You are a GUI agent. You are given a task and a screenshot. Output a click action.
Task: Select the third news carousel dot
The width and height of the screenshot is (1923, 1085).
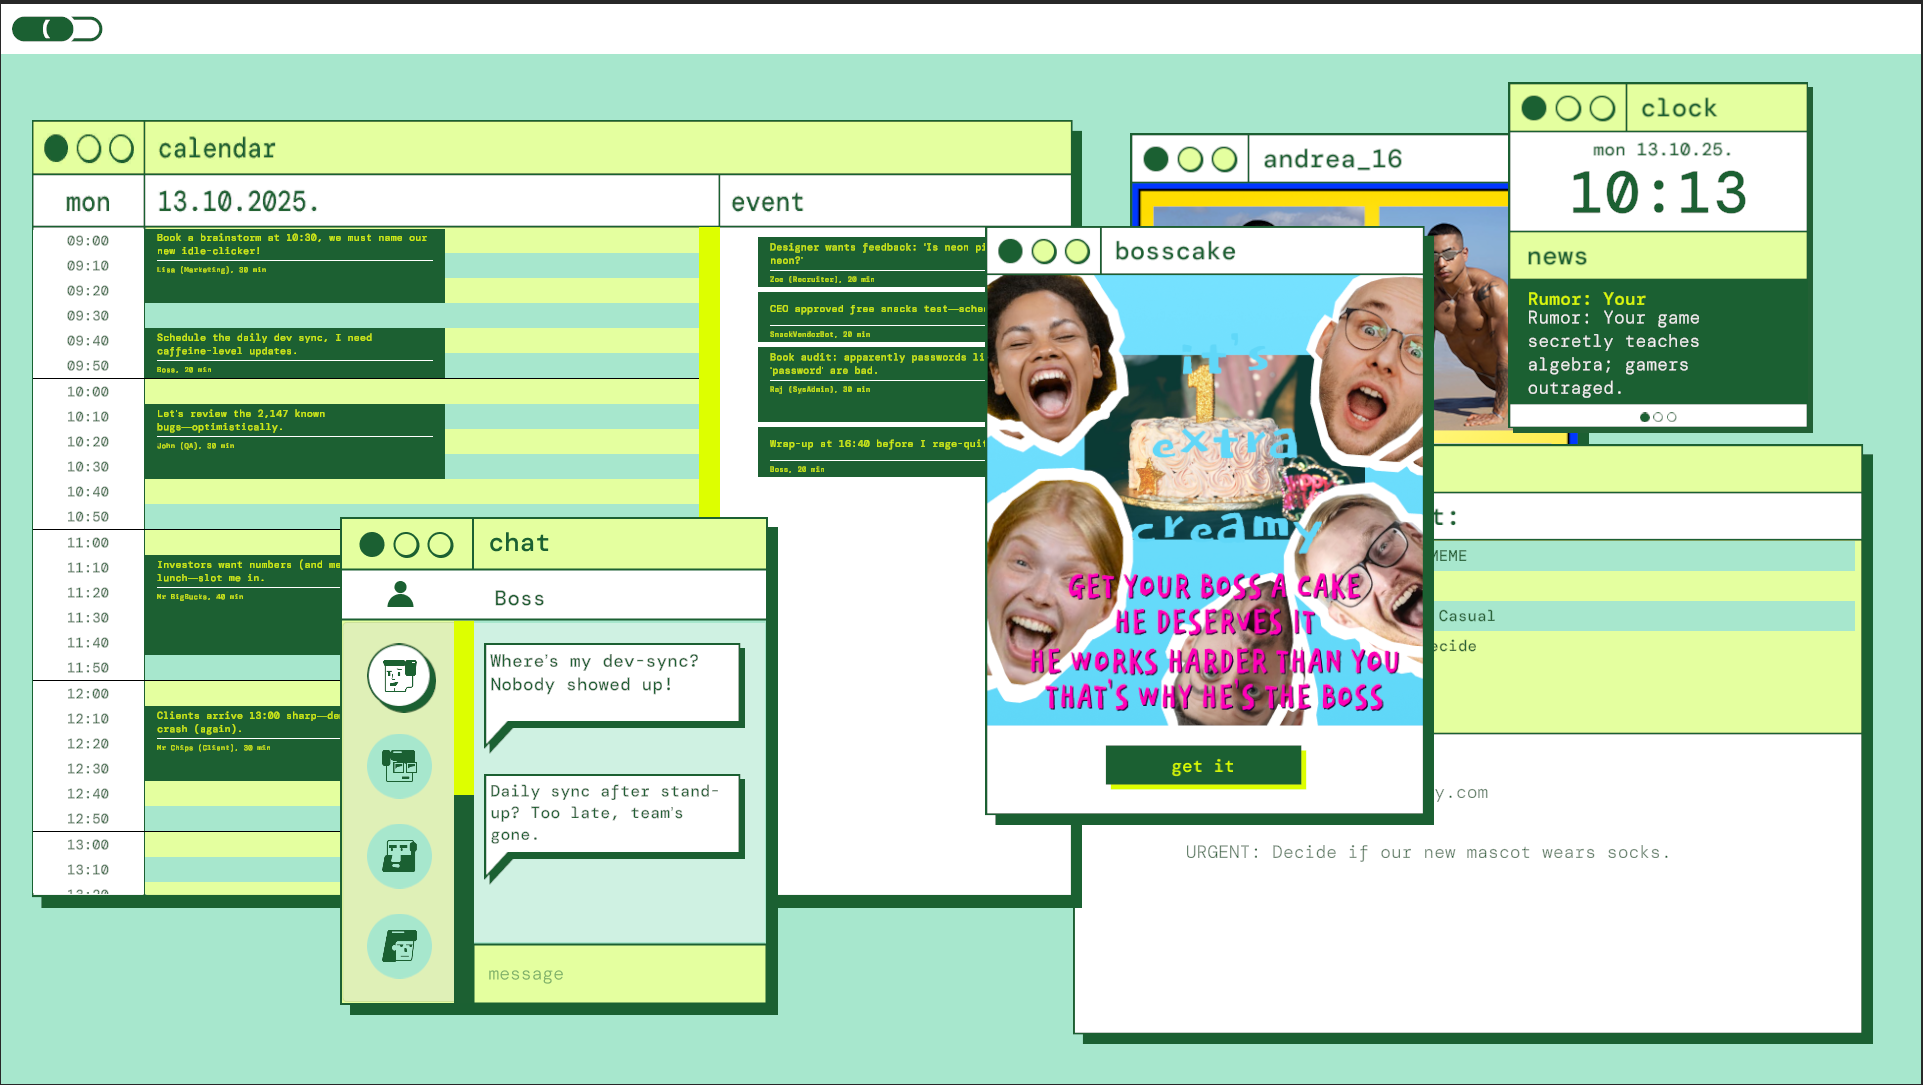[1672, 417]
